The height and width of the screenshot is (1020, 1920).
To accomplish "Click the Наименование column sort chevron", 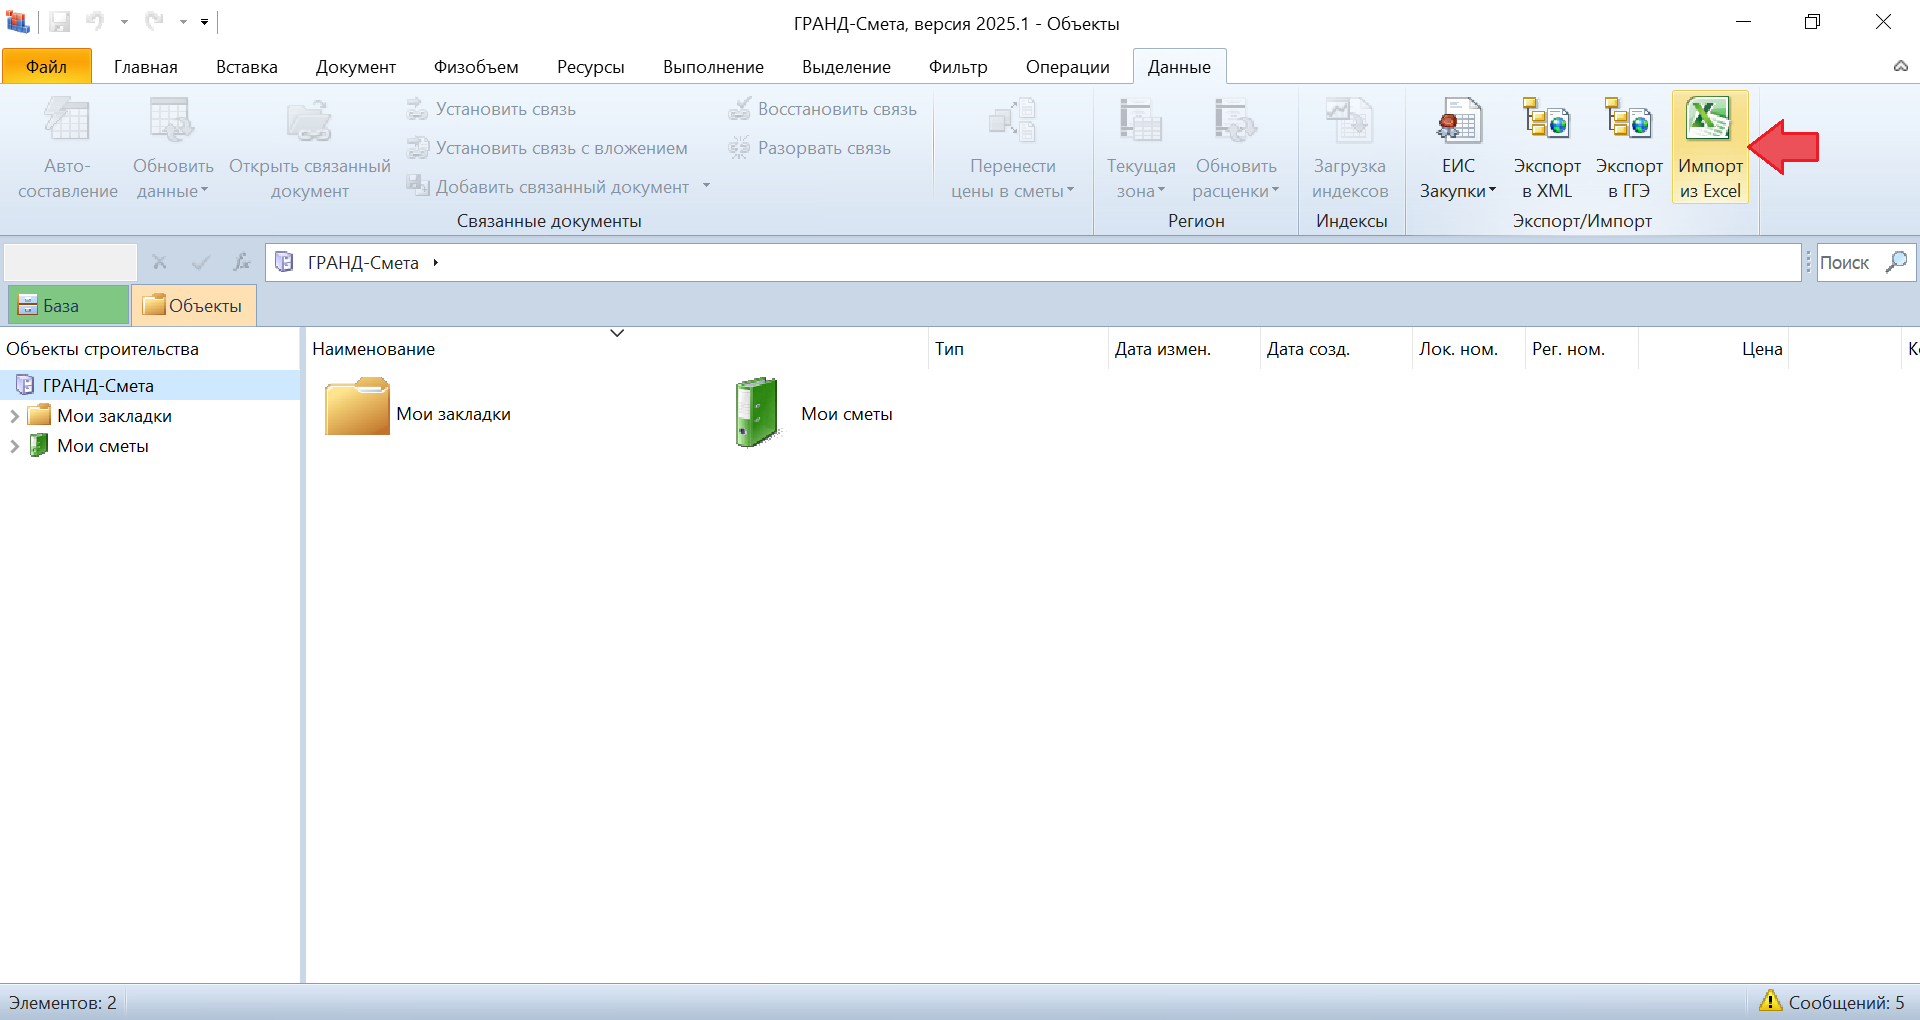I will (617, 333).
